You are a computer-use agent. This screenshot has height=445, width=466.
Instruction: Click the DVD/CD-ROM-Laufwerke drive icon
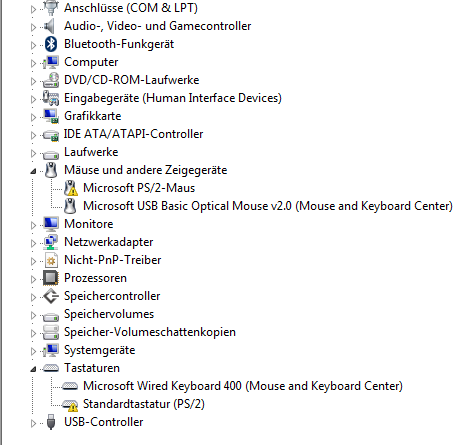click(x=51, y=80)
